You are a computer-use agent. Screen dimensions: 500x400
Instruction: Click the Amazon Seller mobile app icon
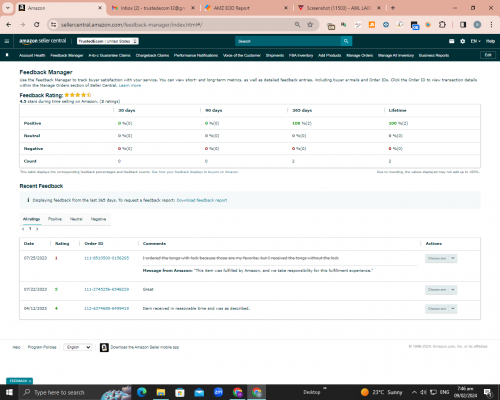104,347
